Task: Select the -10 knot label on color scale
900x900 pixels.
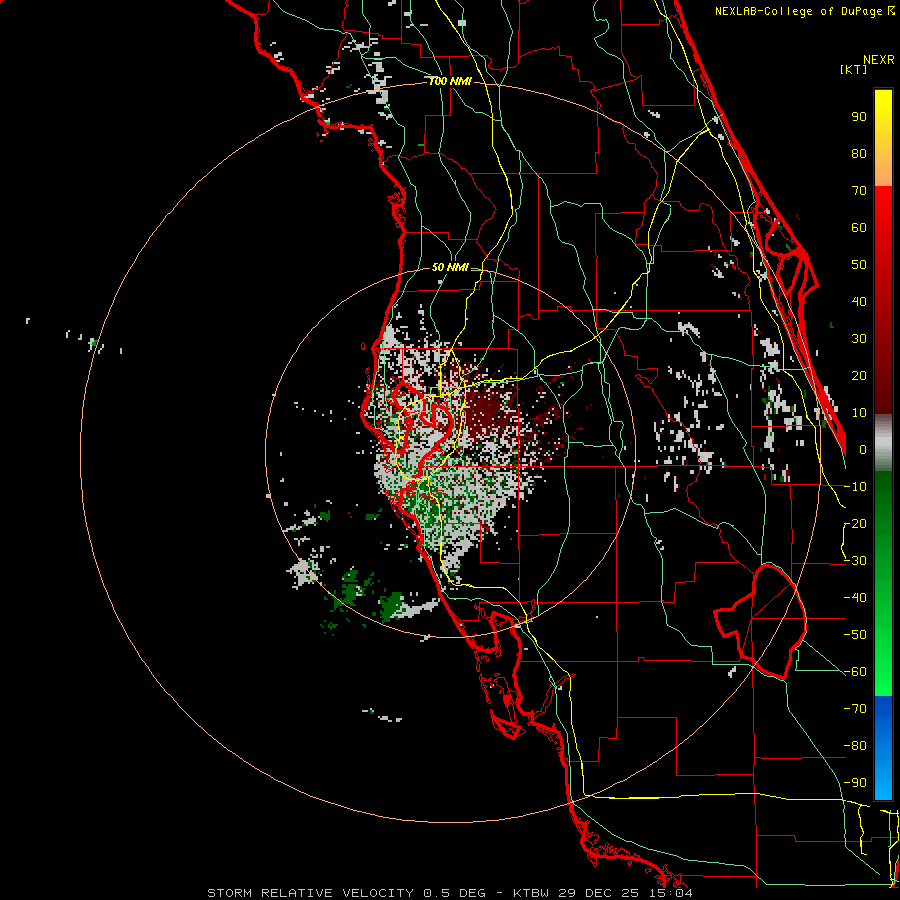Action: [855, 487]
